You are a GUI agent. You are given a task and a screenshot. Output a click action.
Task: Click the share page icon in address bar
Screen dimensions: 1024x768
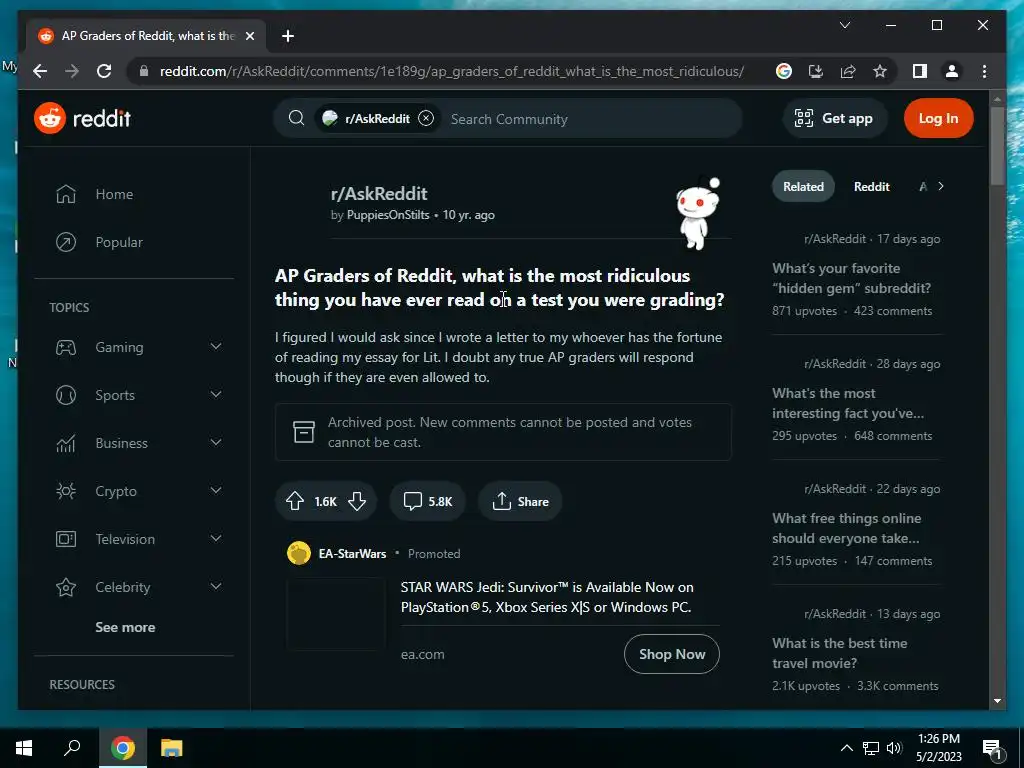click(848, 71)
